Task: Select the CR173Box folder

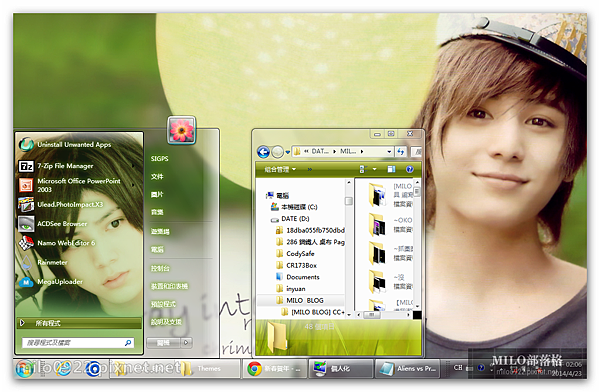Action: [297, 265]
